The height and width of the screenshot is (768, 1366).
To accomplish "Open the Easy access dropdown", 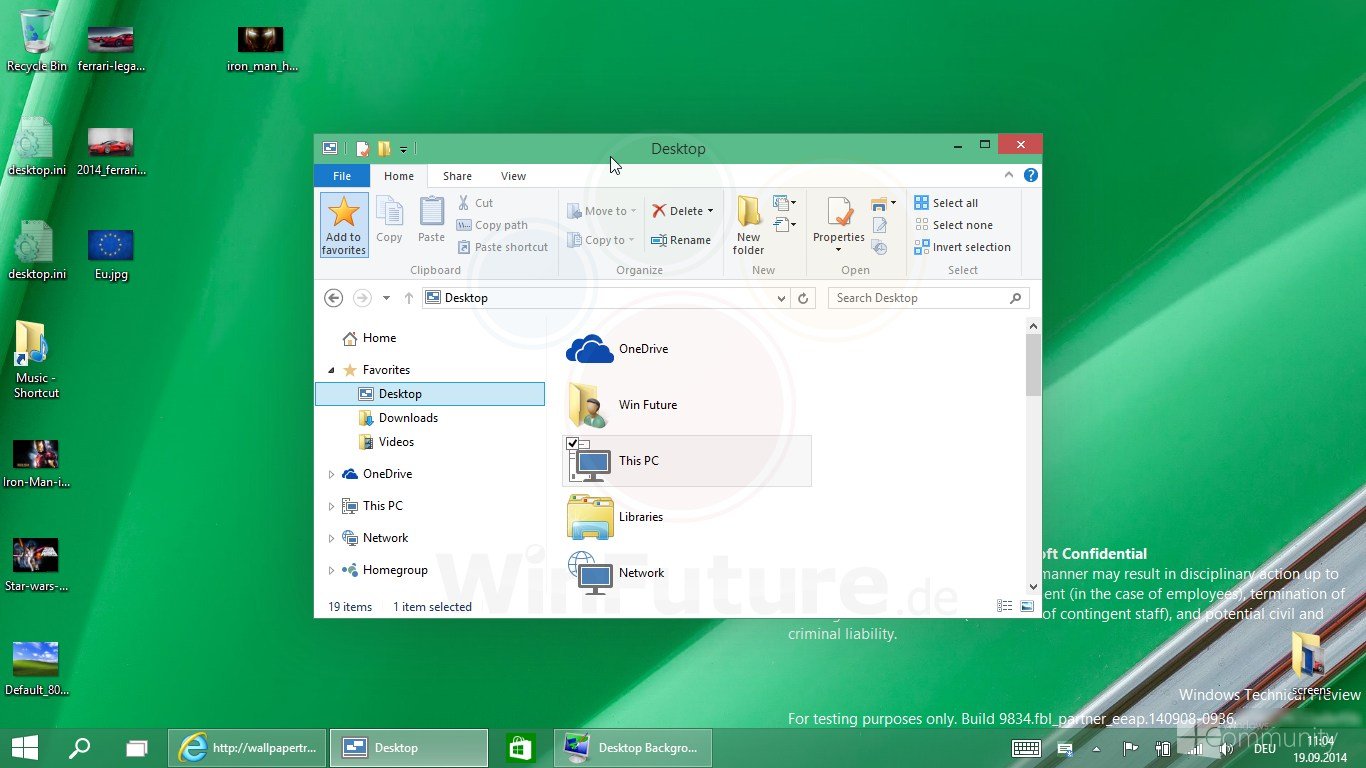I will tap(785, 225).
